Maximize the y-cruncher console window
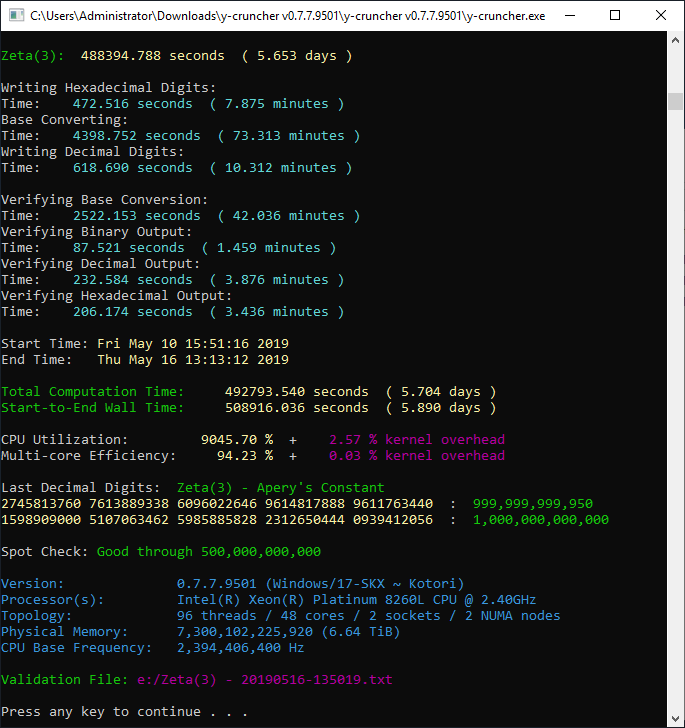The image size is (685, 728). click(615, 16)
